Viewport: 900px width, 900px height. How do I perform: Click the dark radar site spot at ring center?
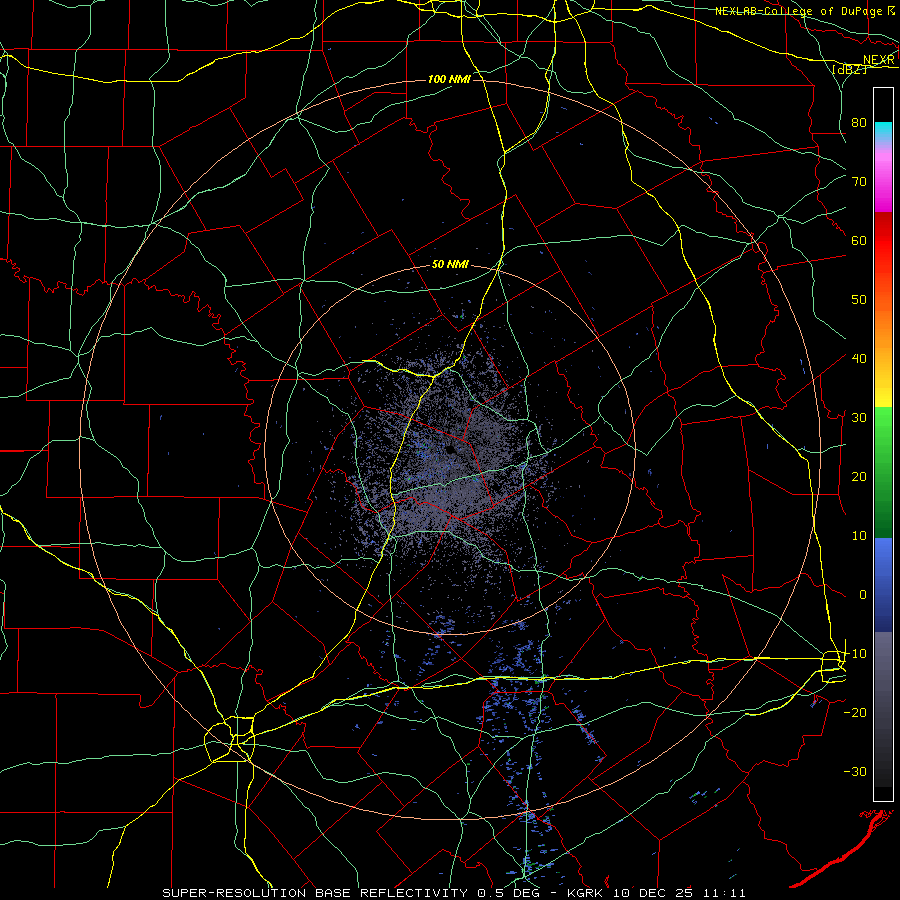(452, 450)
